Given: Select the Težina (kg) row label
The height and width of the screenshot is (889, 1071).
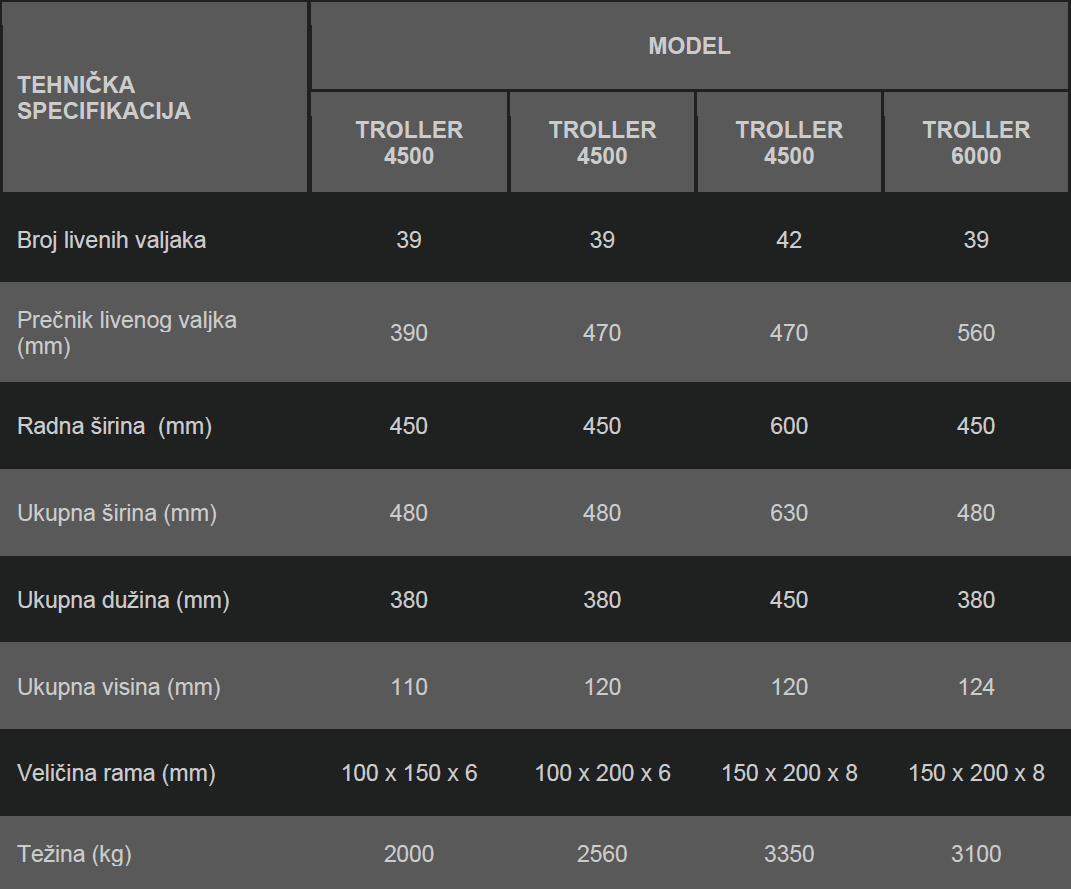Looking at the screenshot, I should [x=74, y=853].
